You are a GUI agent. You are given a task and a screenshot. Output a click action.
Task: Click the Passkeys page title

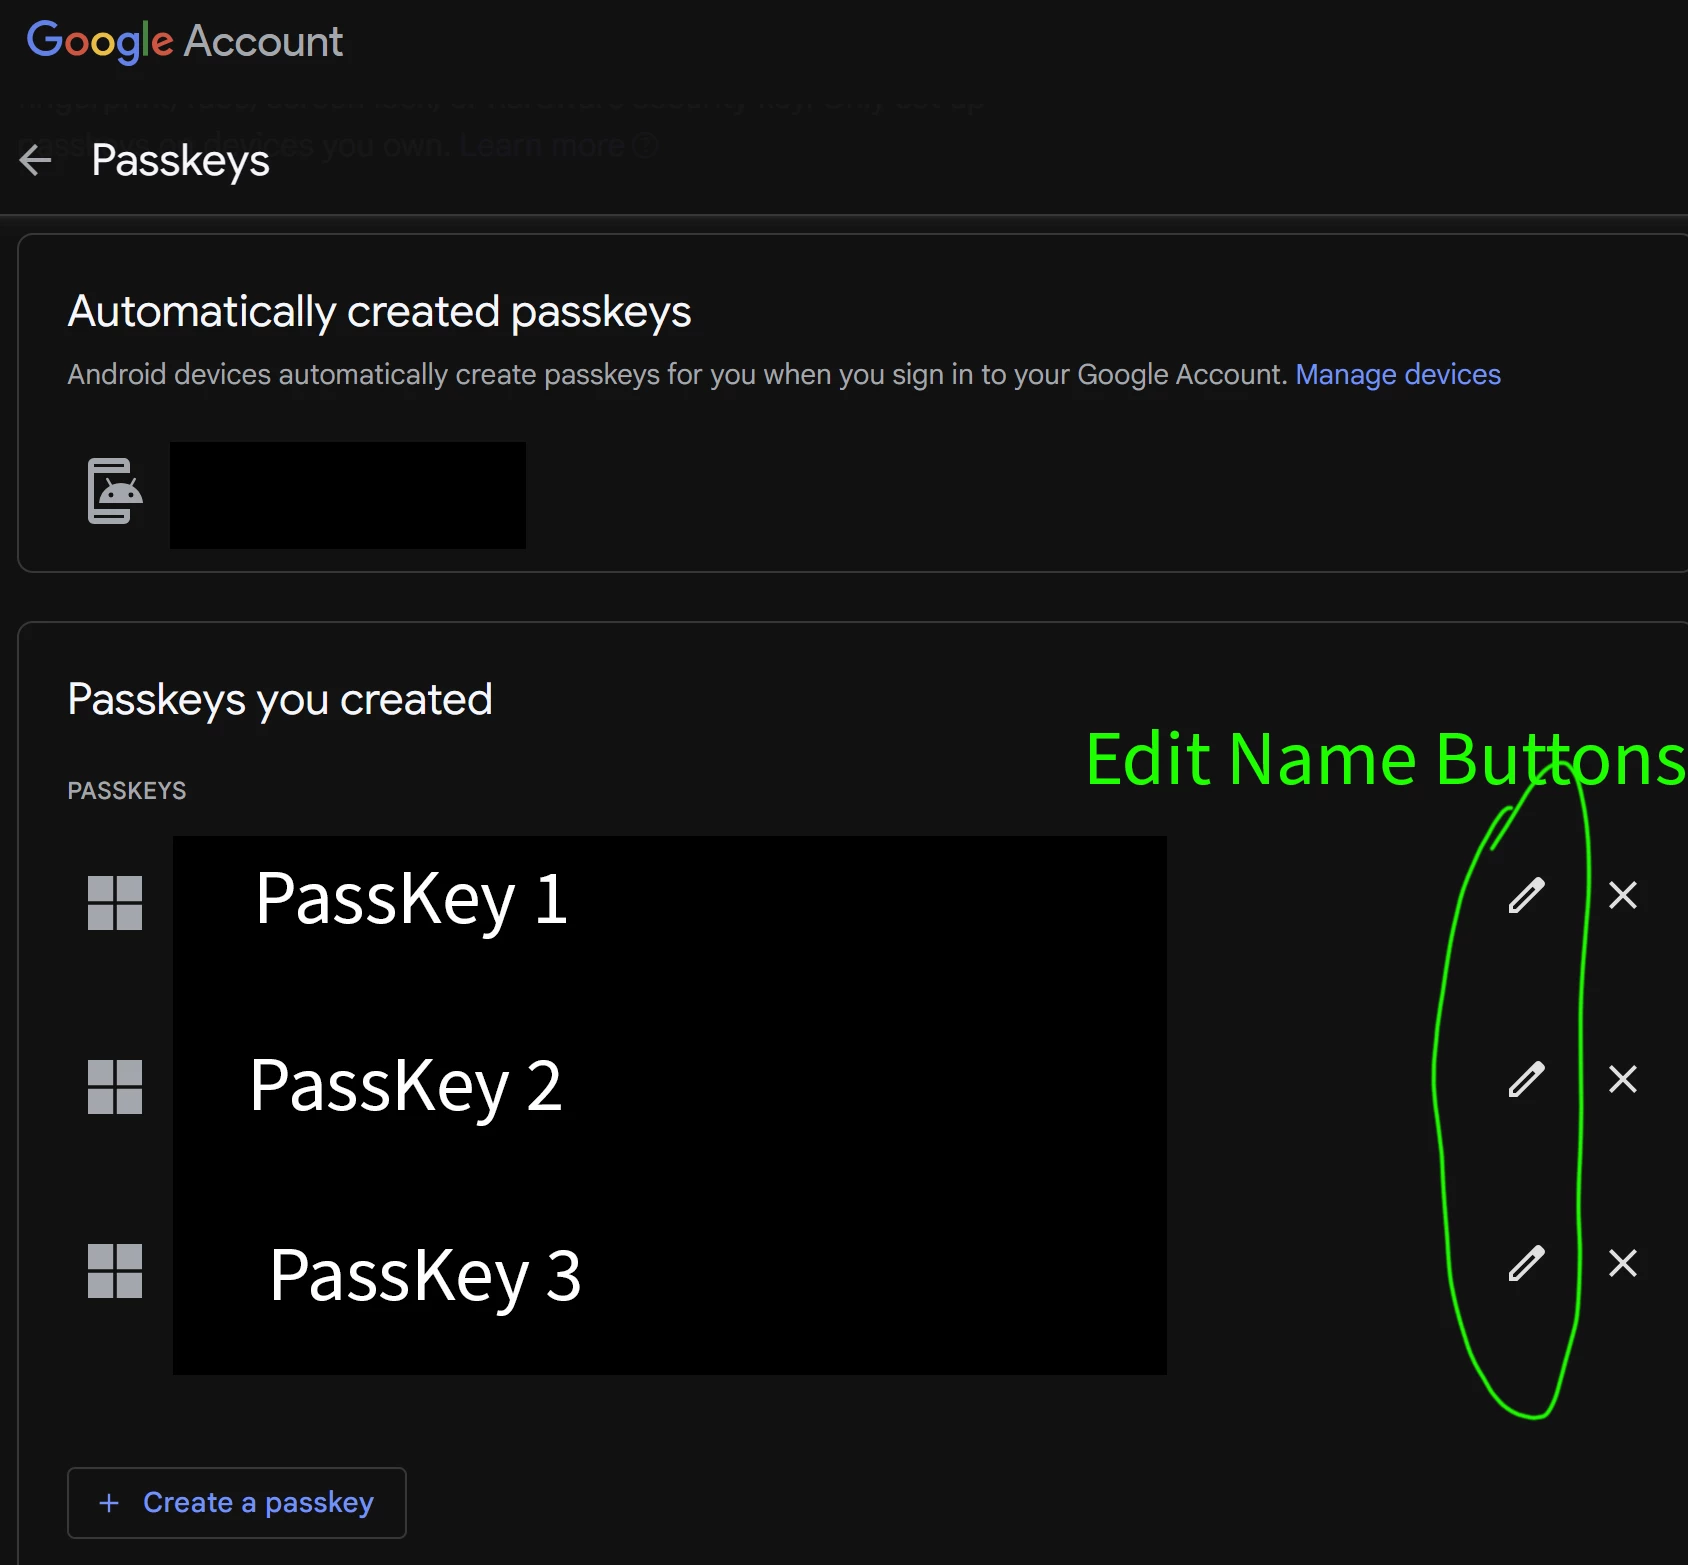pos(181,160)
